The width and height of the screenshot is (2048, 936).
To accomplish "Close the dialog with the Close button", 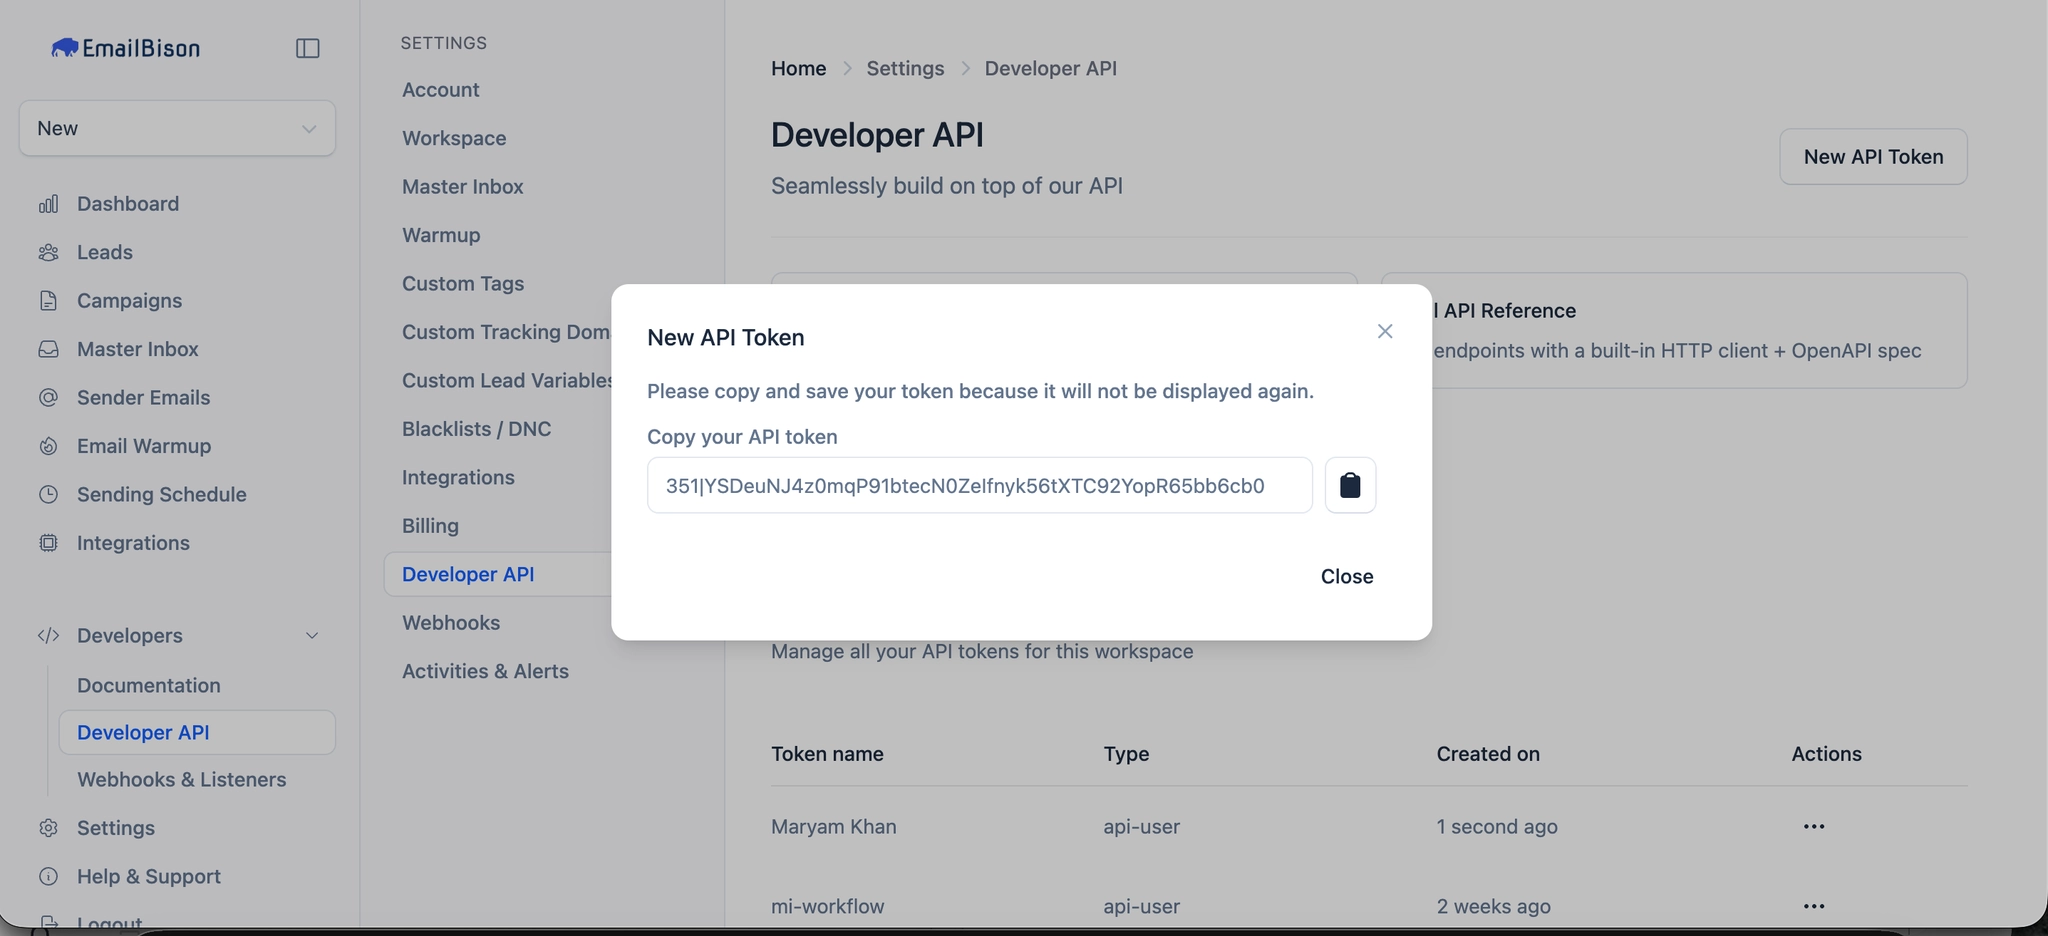I will (x=1347, y=576).
